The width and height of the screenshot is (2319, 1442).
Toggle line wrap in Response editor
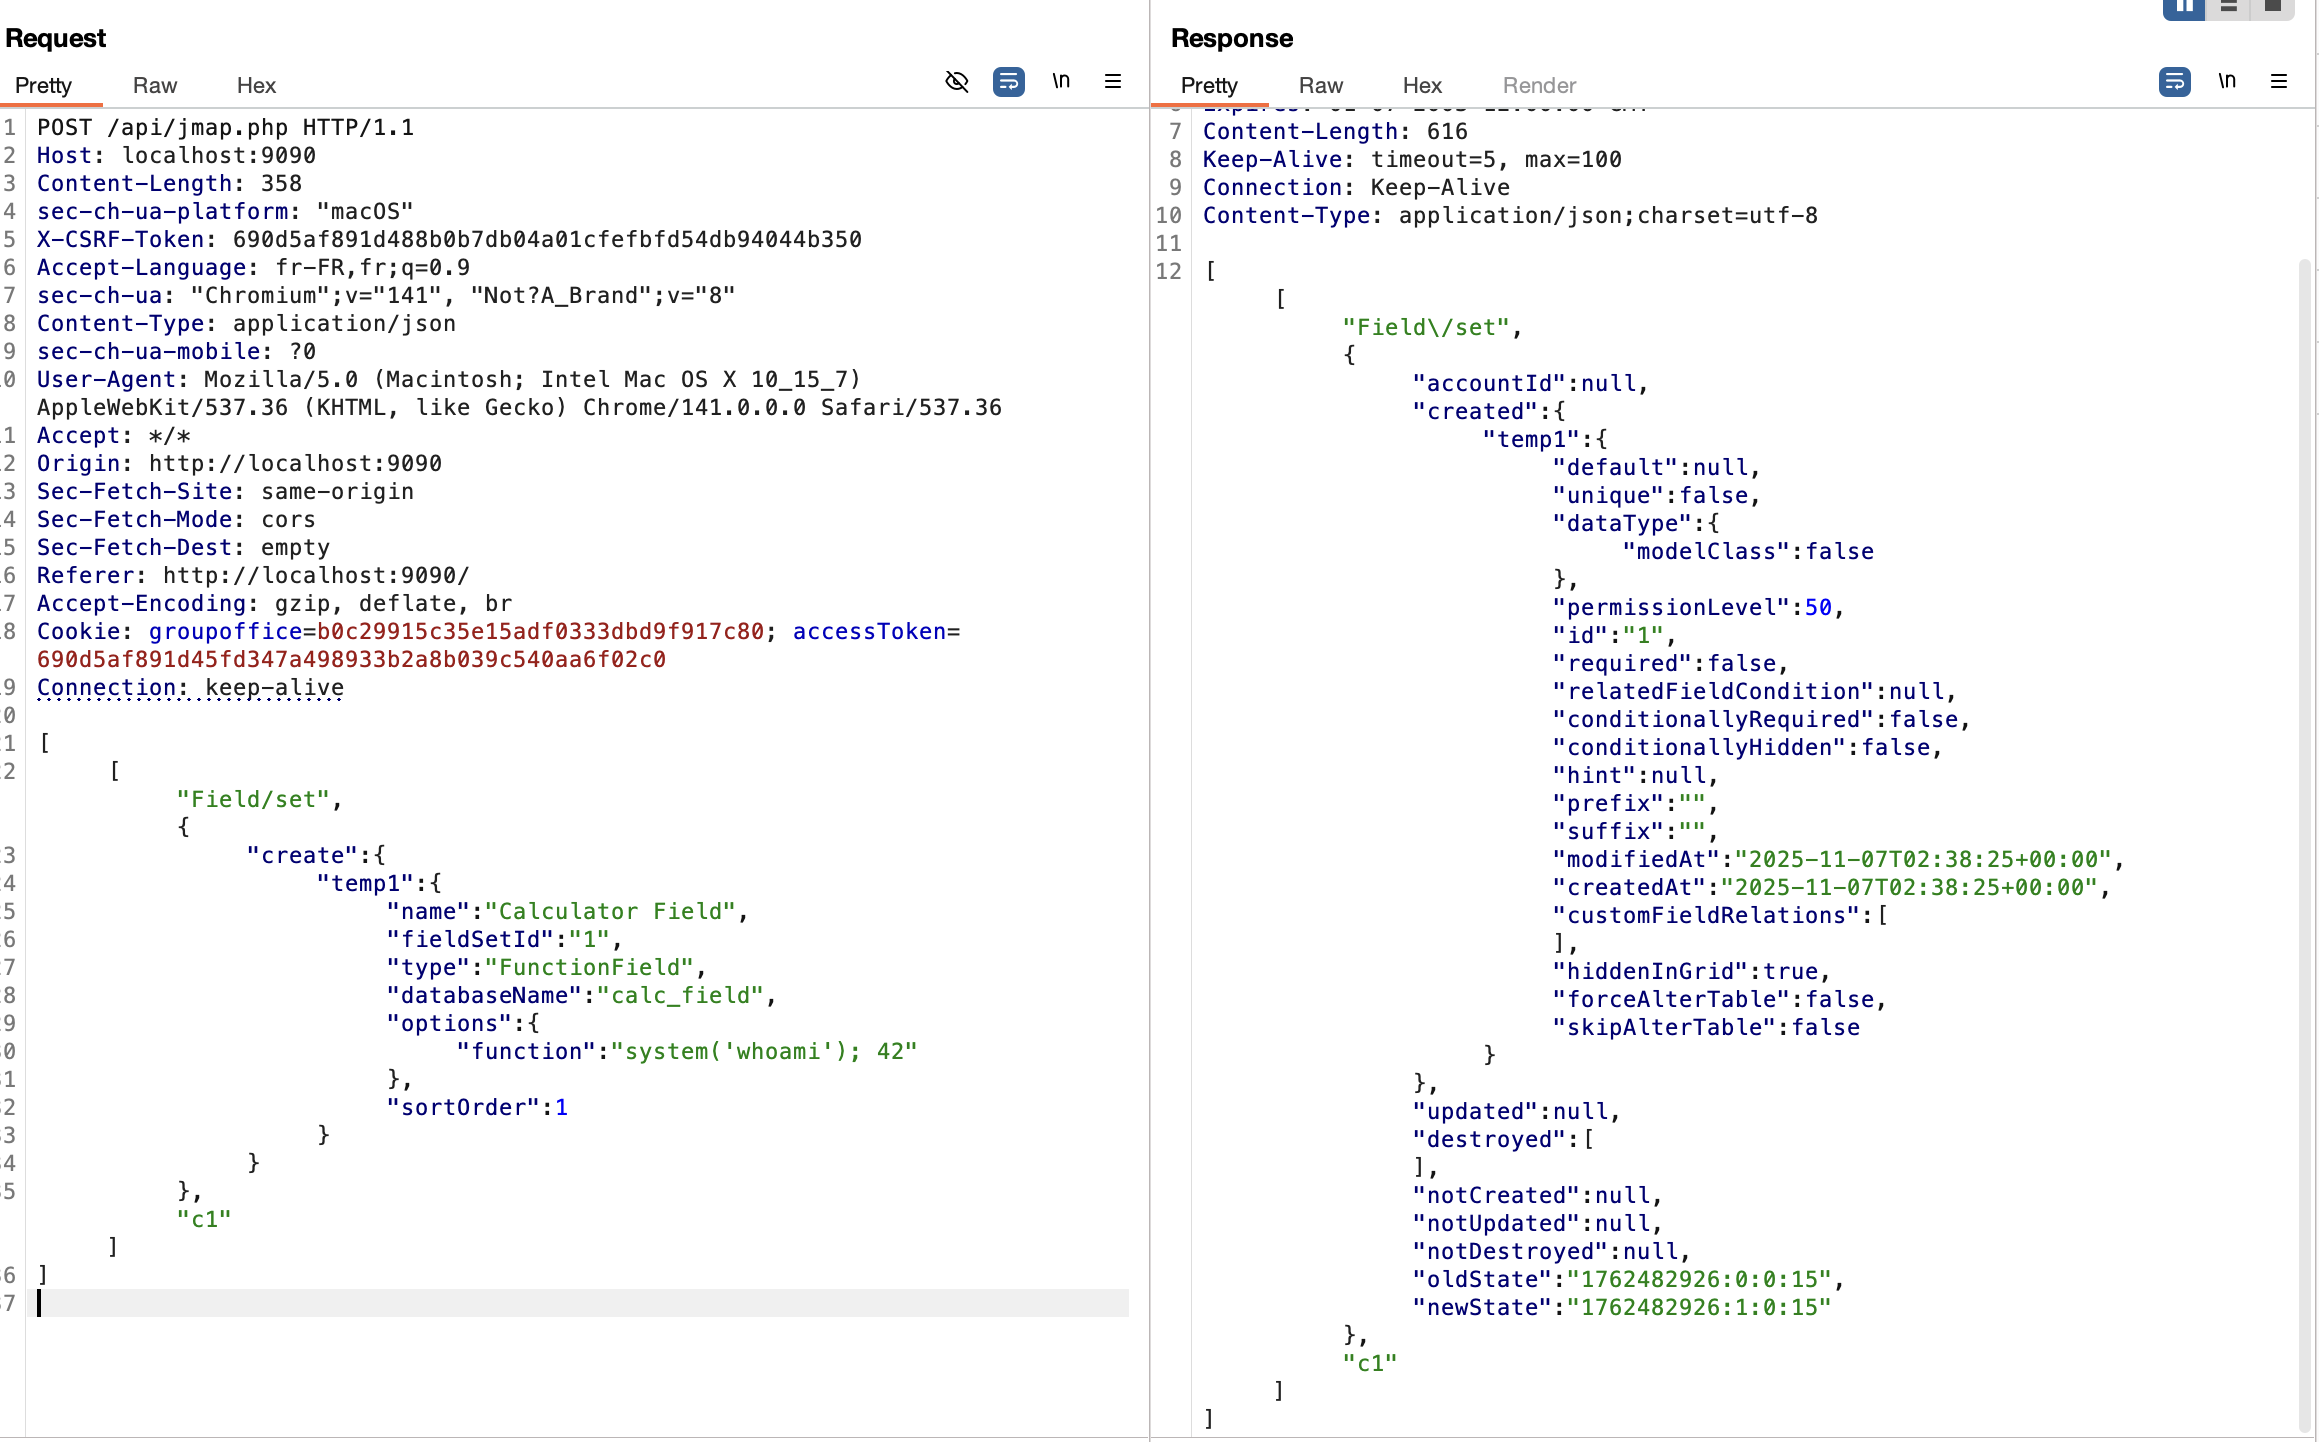pos(2174,82)
